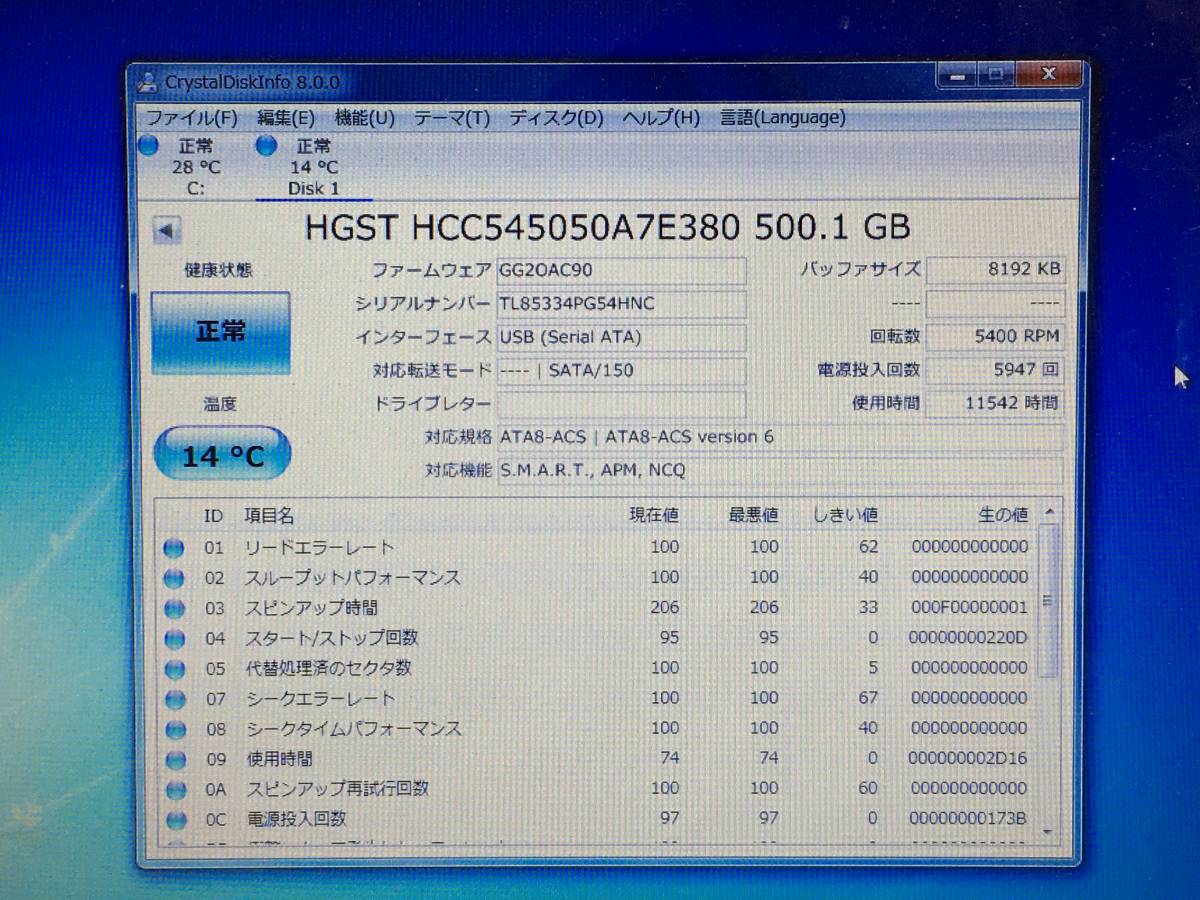Image resolution: width=1200 pixels, height=900 pixels.
Task: Click the status orb for 代替処理済のセクタ数 row
Action: point(175,668)
